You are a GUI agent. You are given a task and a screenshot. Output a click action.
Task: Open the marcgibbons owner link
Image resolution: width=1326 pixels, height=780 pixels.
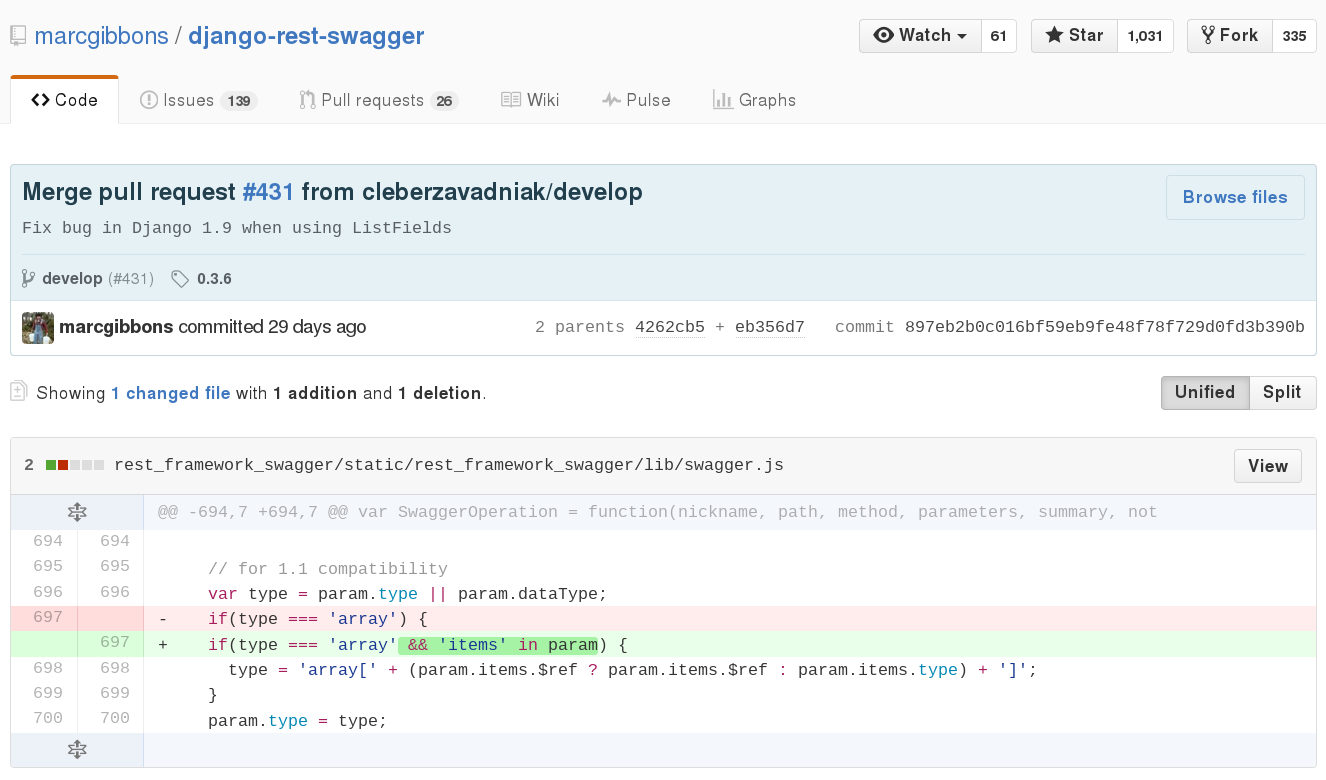coord(101,36)
